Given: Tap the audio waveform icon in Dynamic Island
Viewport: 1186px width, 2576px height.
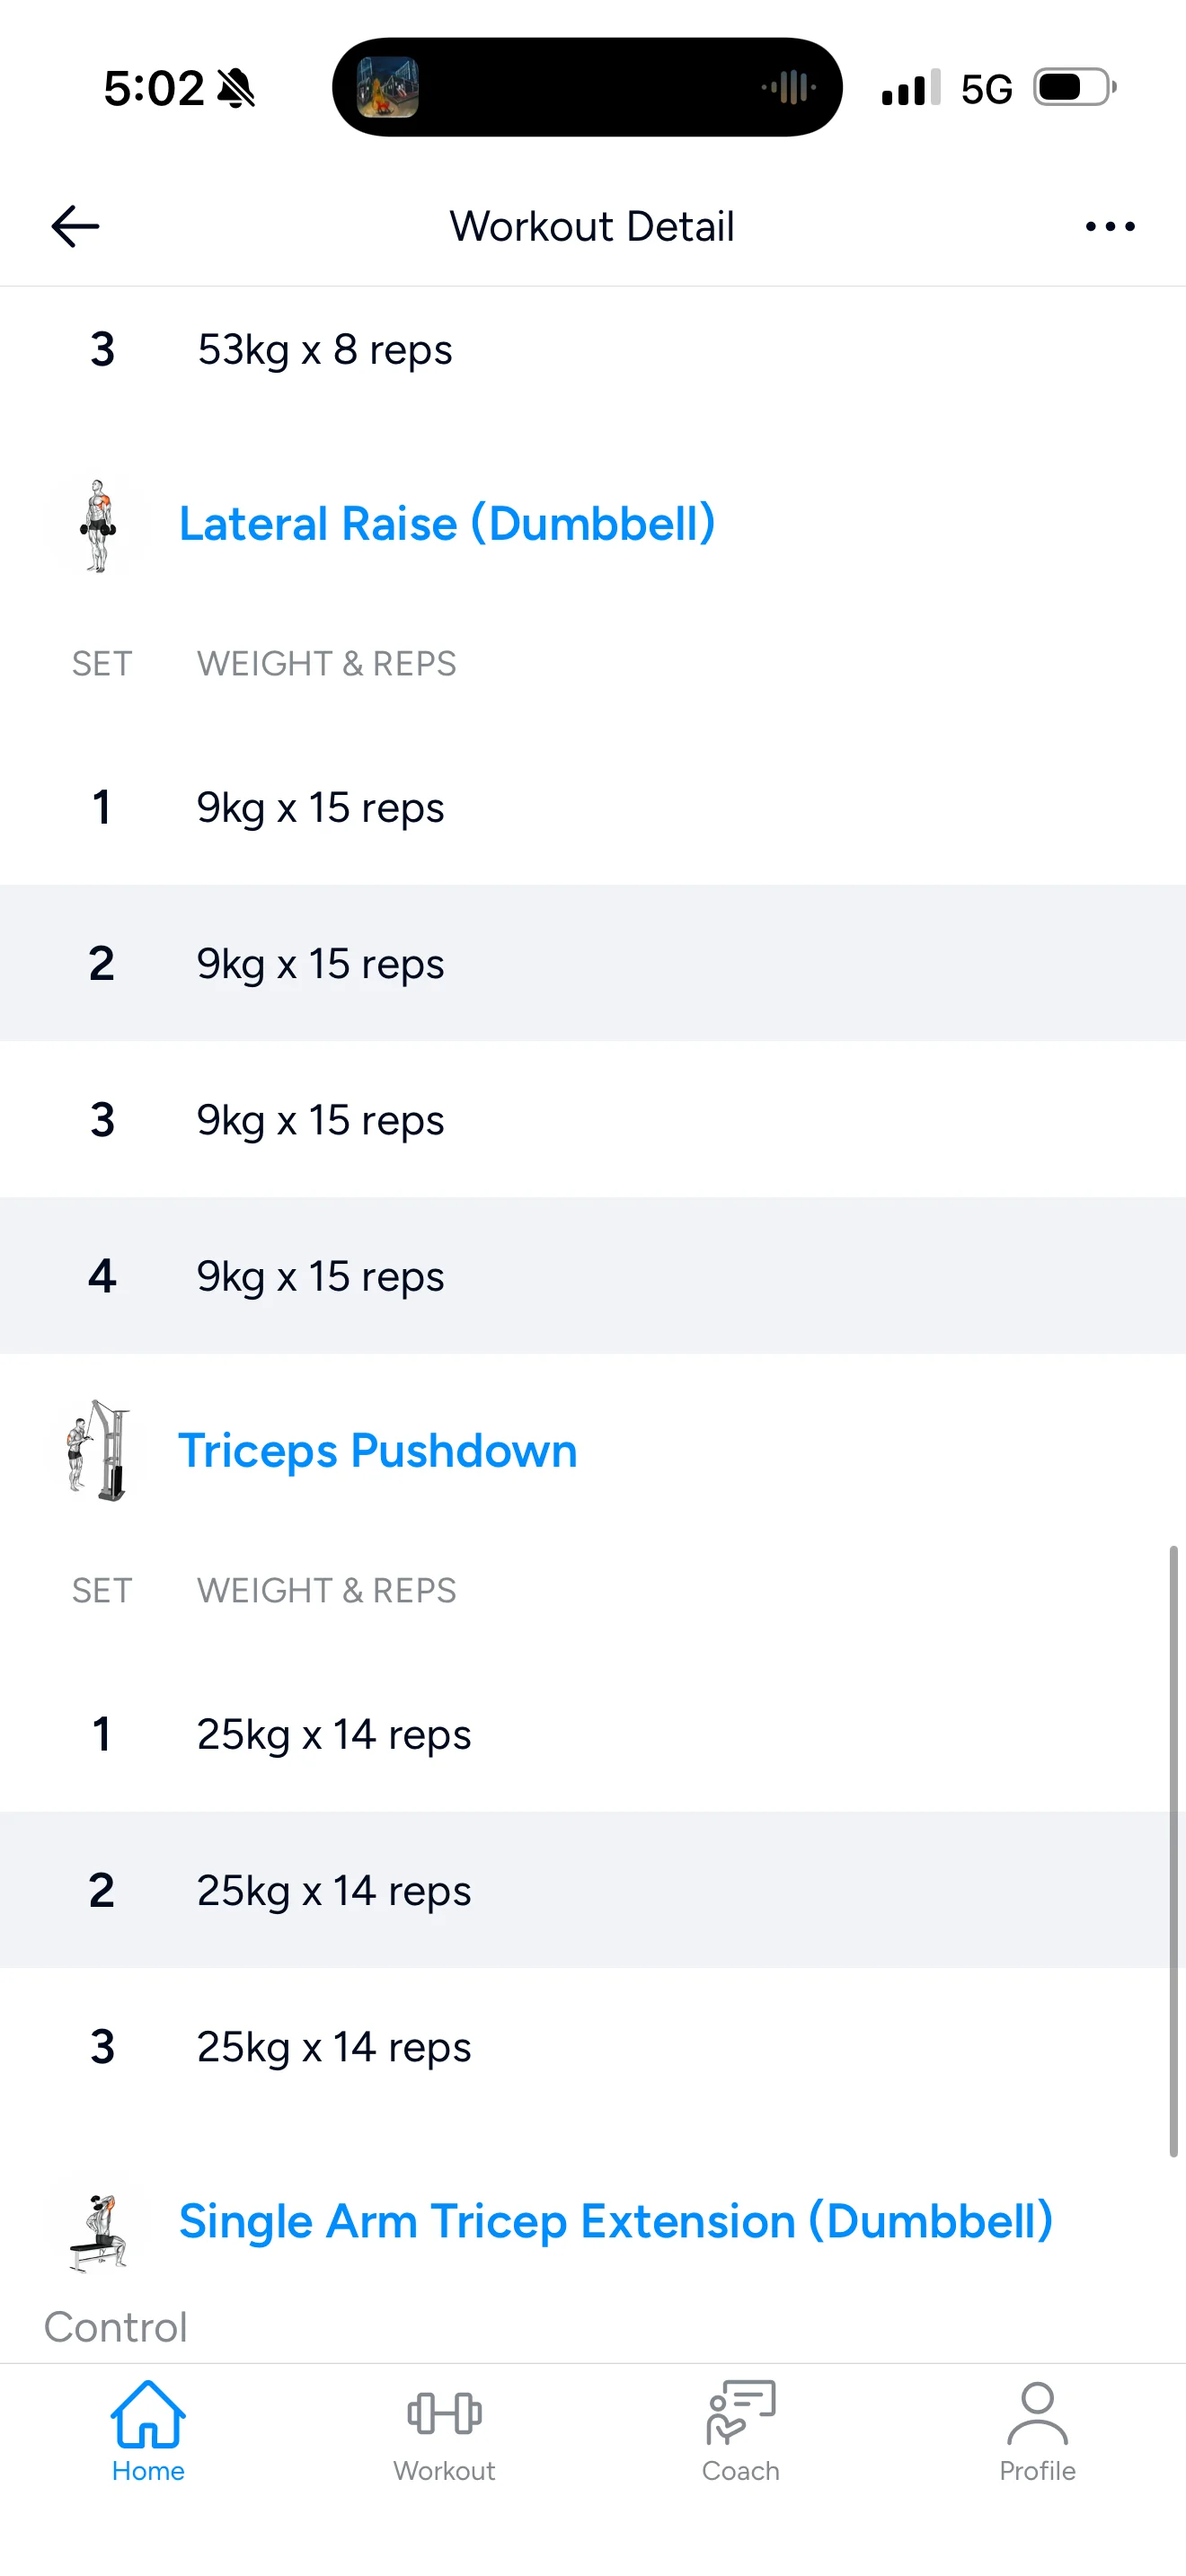Looking at the screenshot, I should pyautogui.click(x=789, y=88).
